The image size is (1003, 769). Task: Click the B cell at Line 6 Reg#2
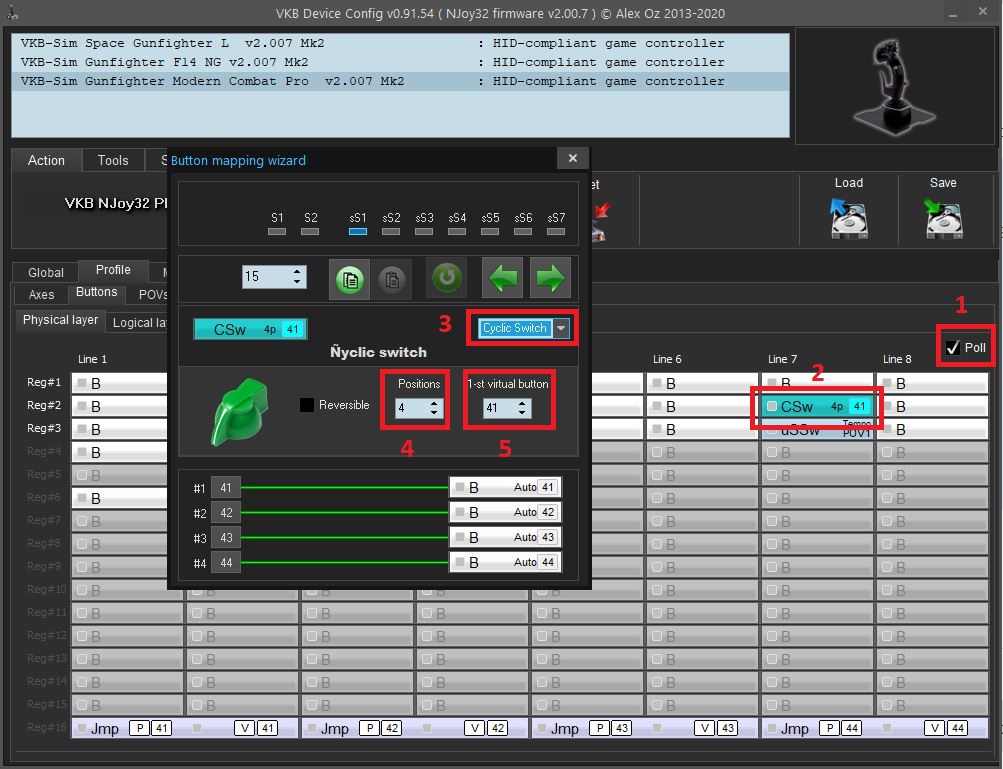coord(702,406)
